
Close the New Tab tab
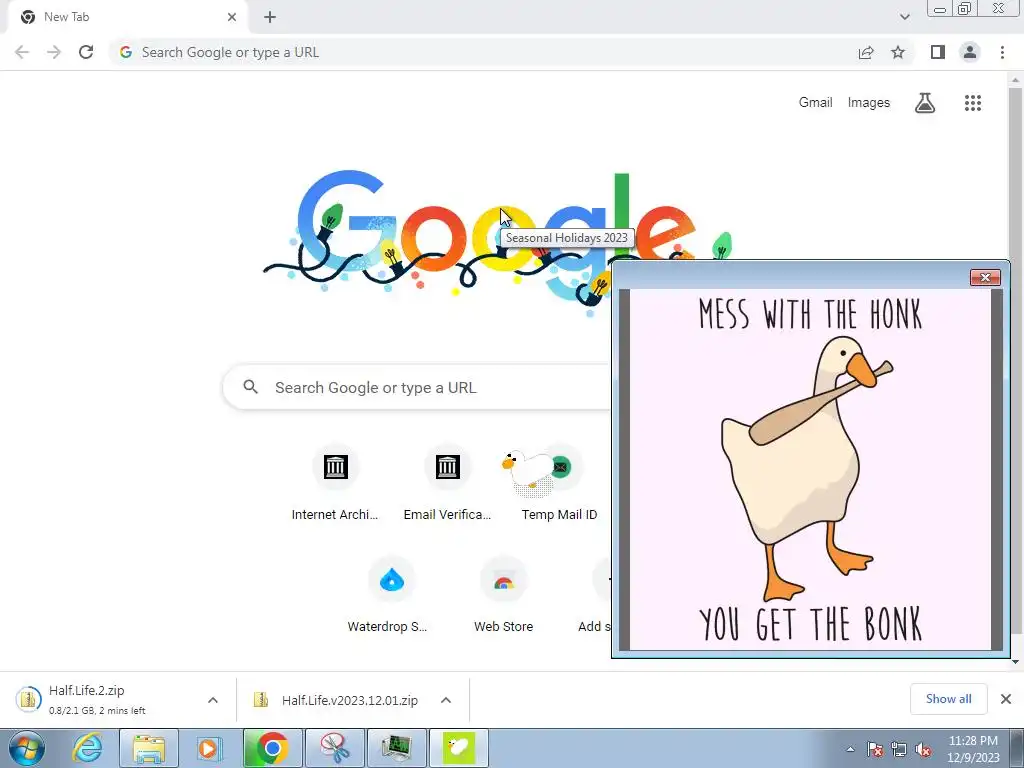pyautogui.click(x=232, y=17)
